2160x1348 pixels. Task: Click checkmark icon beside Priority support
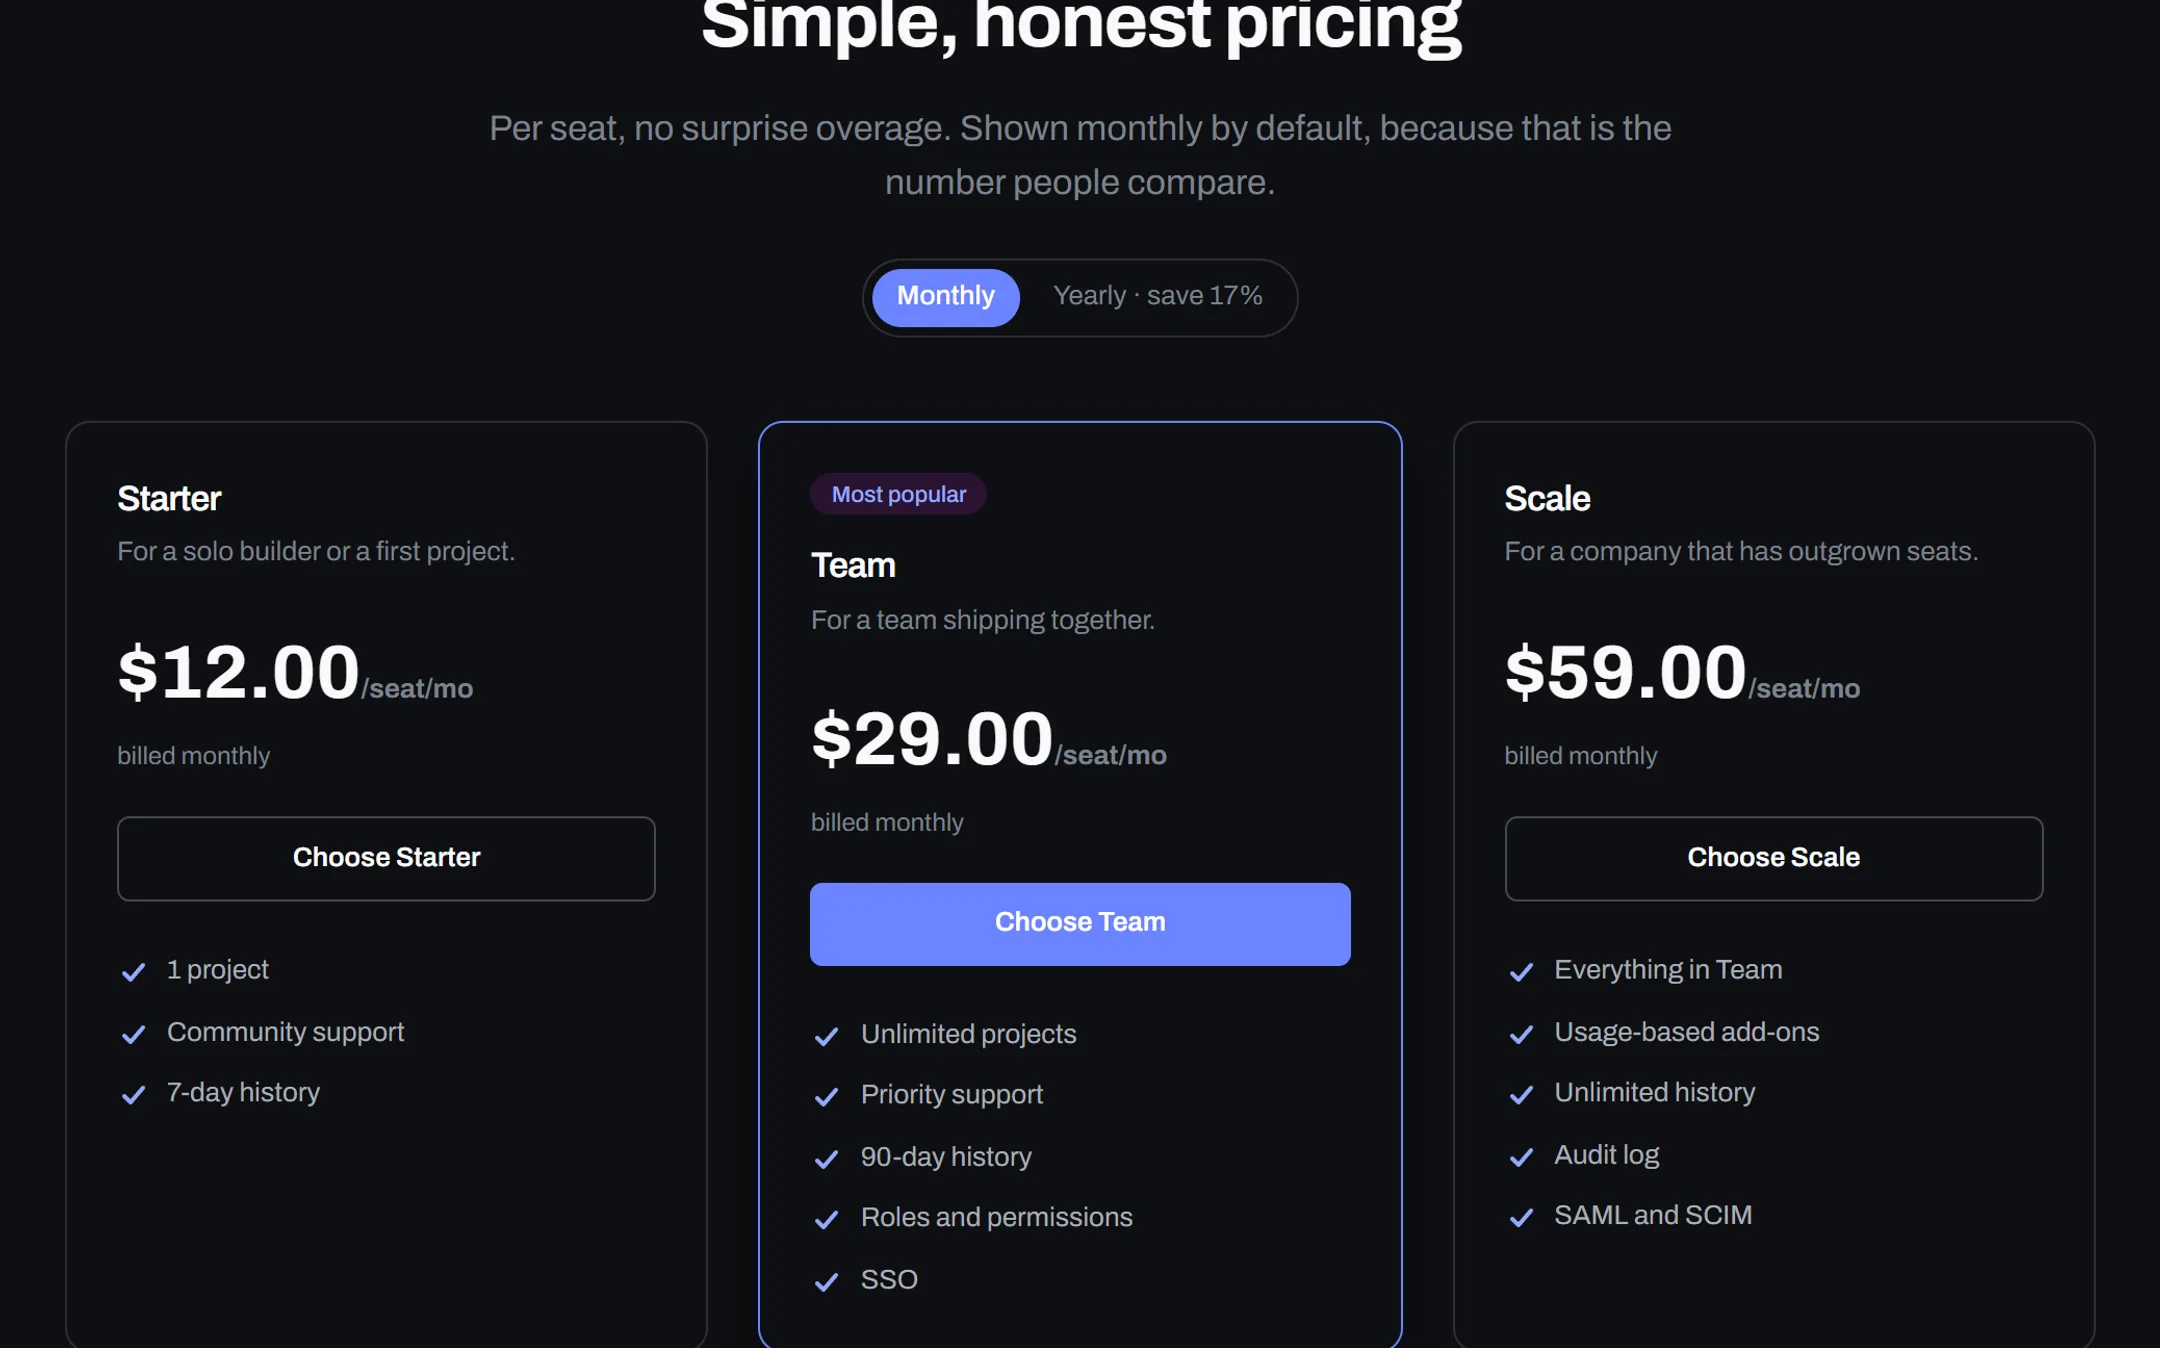(x=826, y=1097)
